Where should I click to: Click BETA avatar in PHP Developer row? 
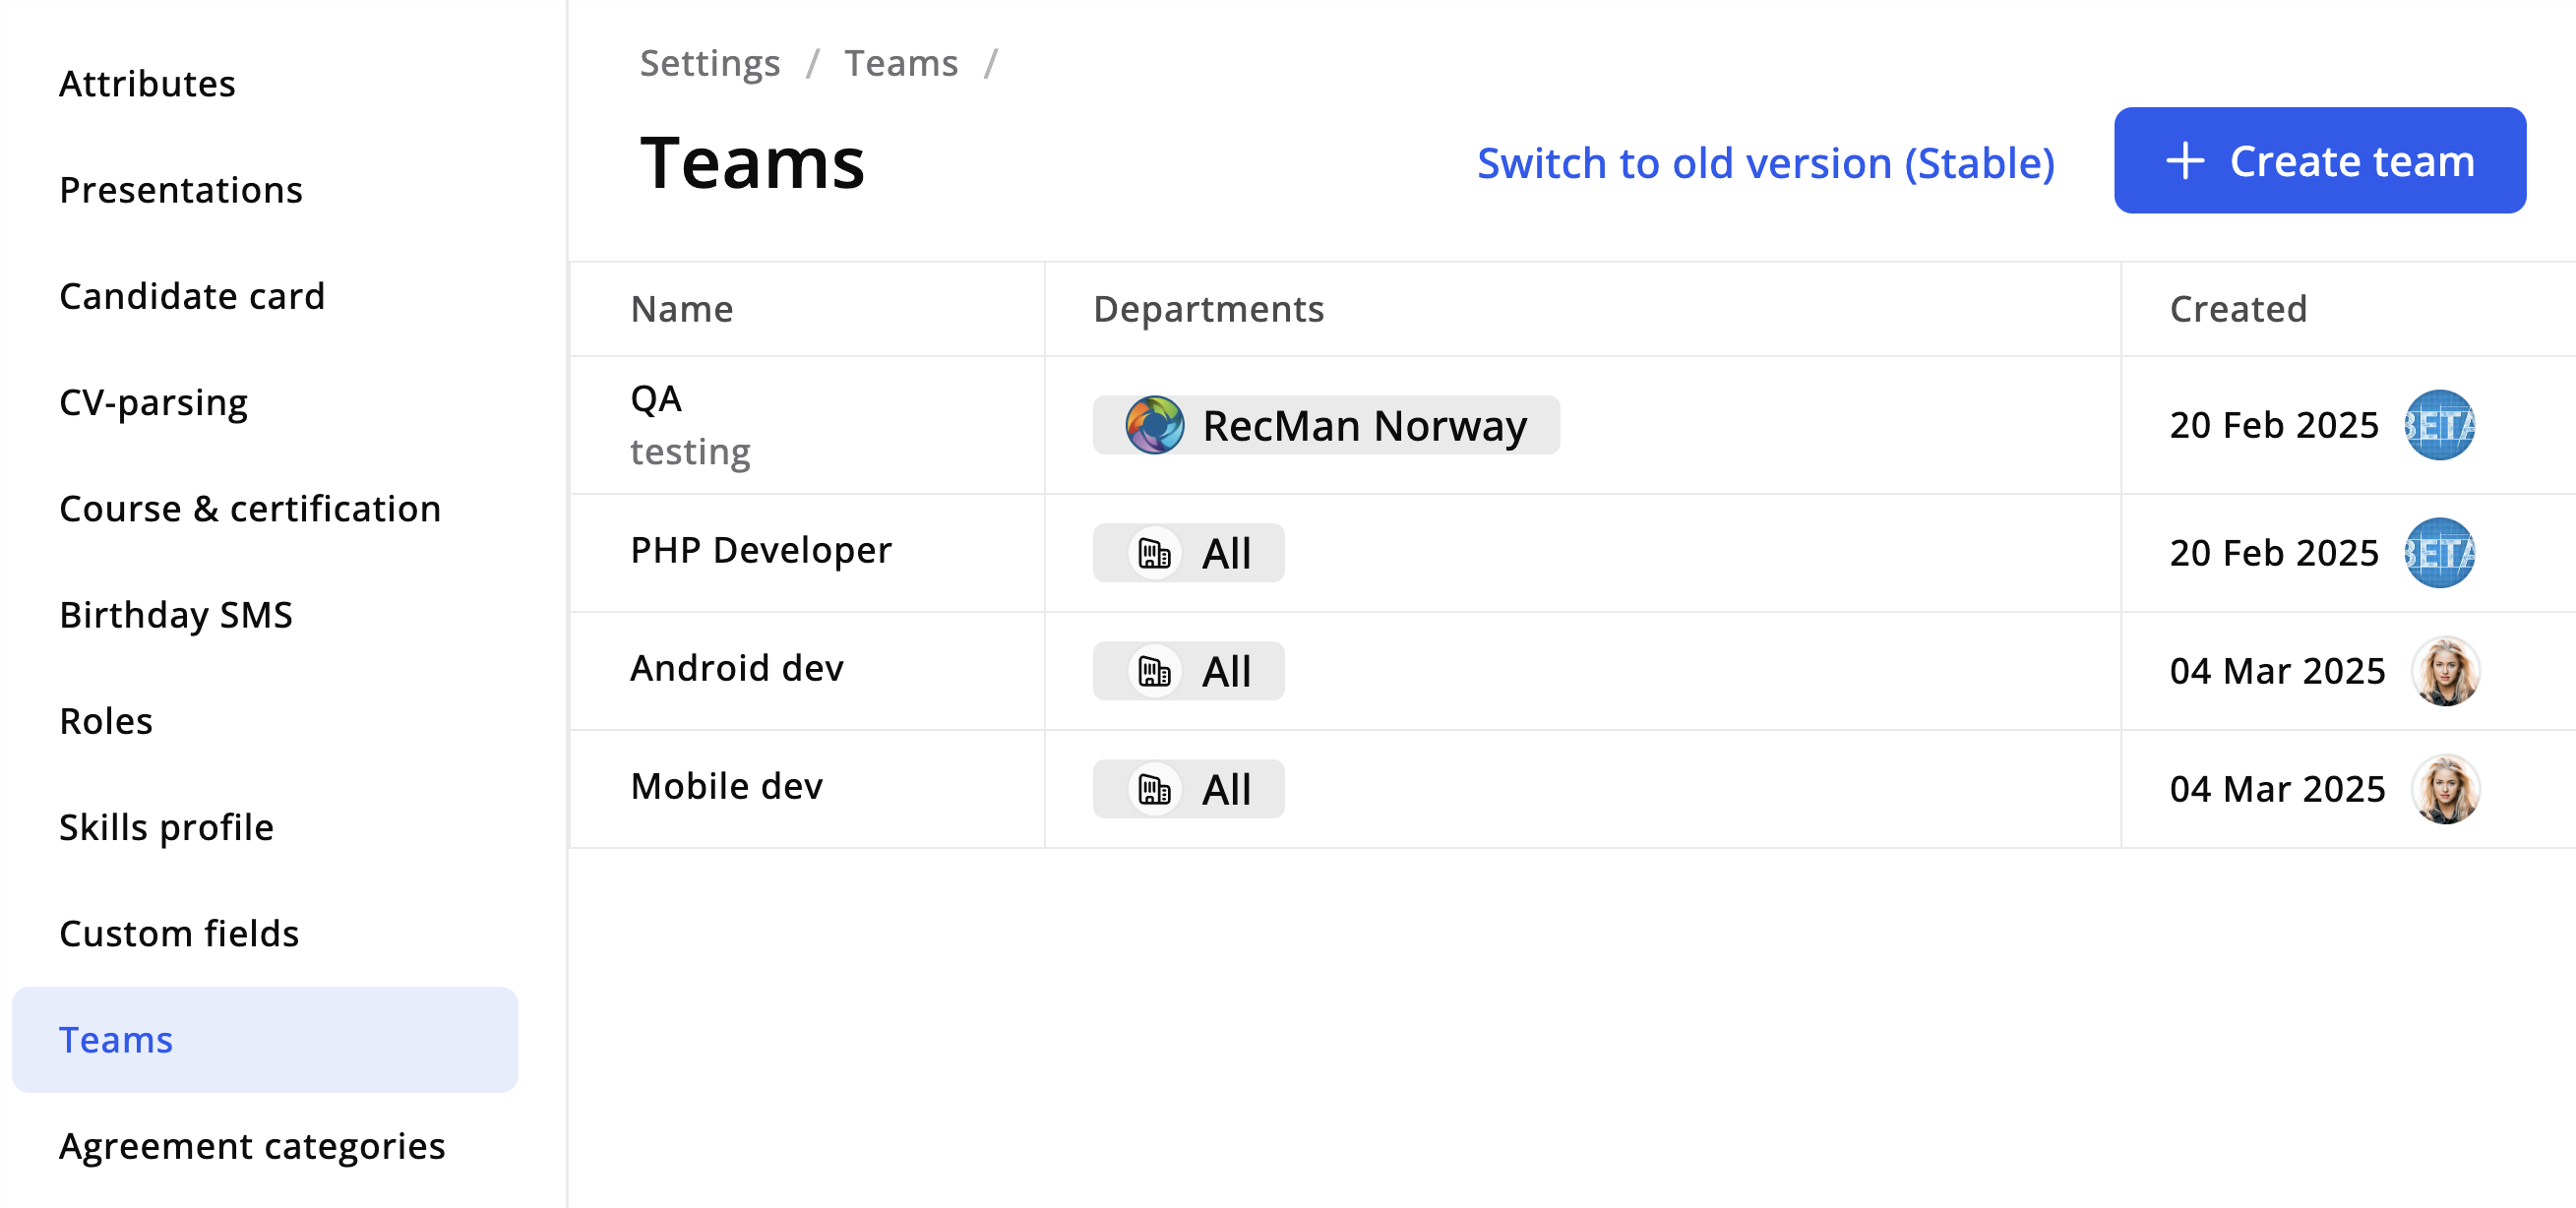pyautogui.click(x=2438, y=553)
